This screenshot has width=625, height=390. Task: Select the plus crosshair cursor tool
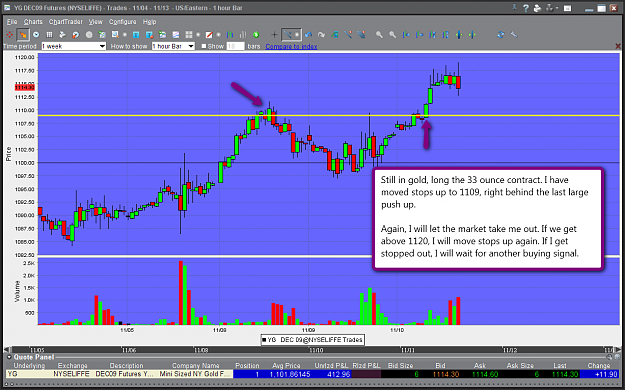click(274, 35)
